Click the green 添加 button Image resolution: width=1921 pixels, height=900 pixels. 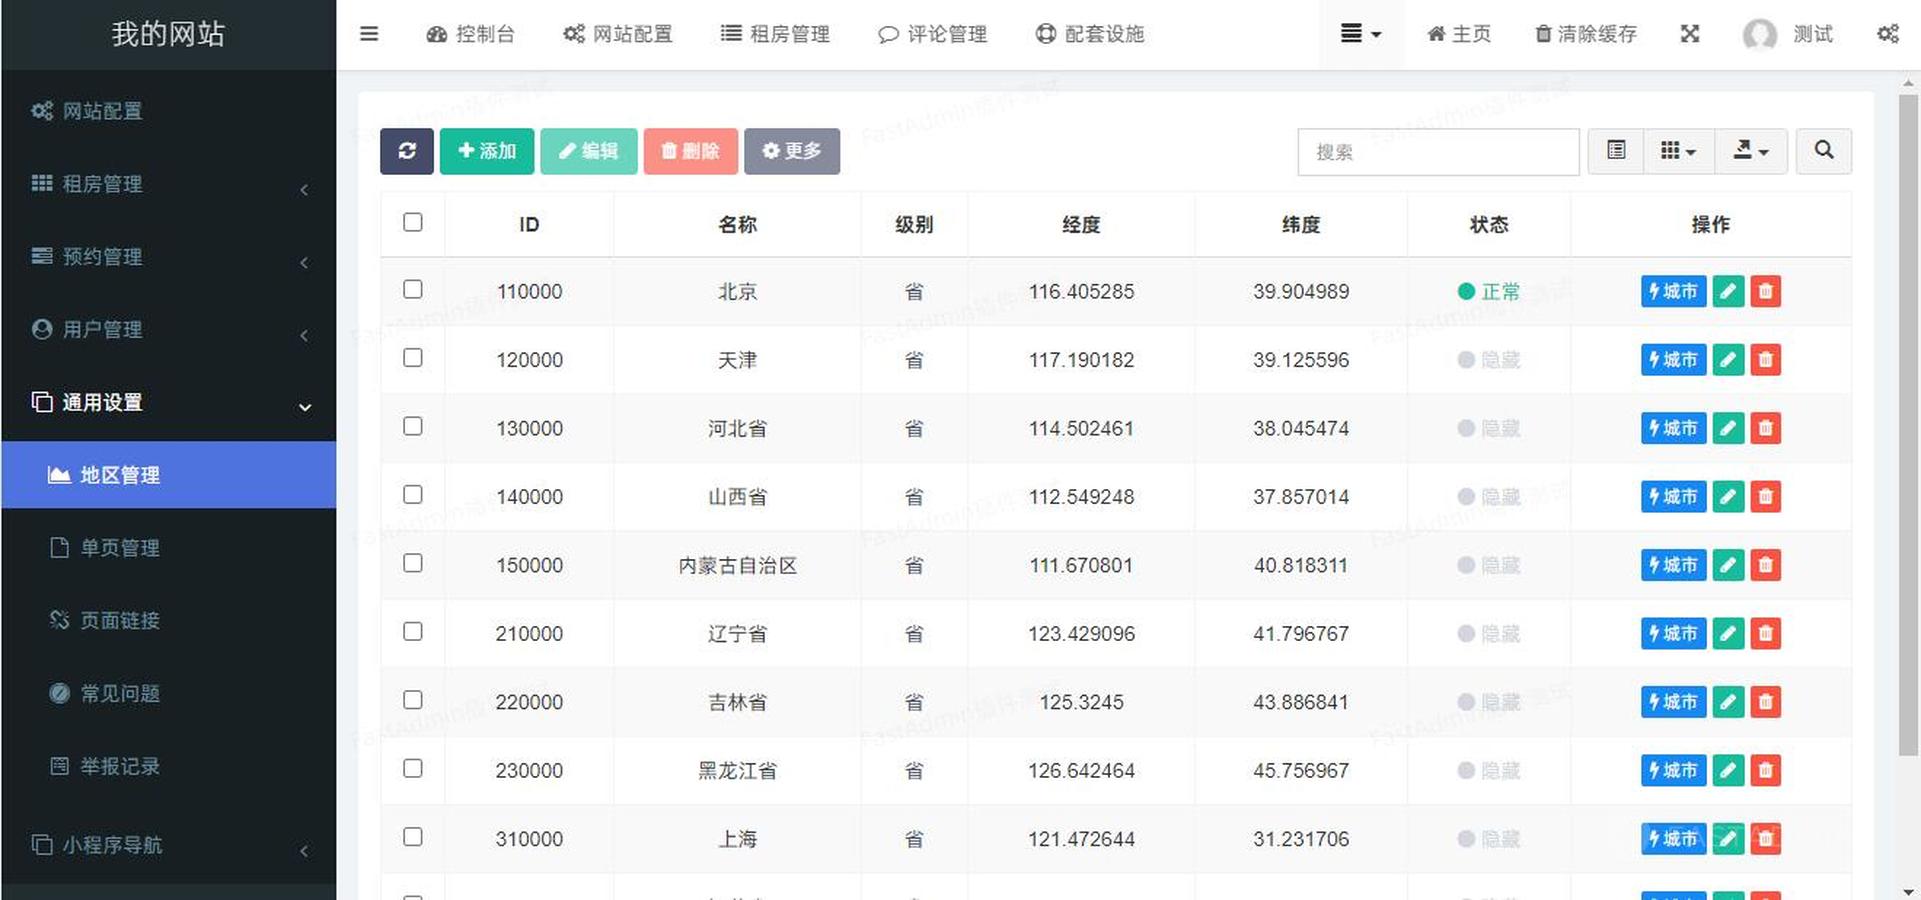click(487, 151)
